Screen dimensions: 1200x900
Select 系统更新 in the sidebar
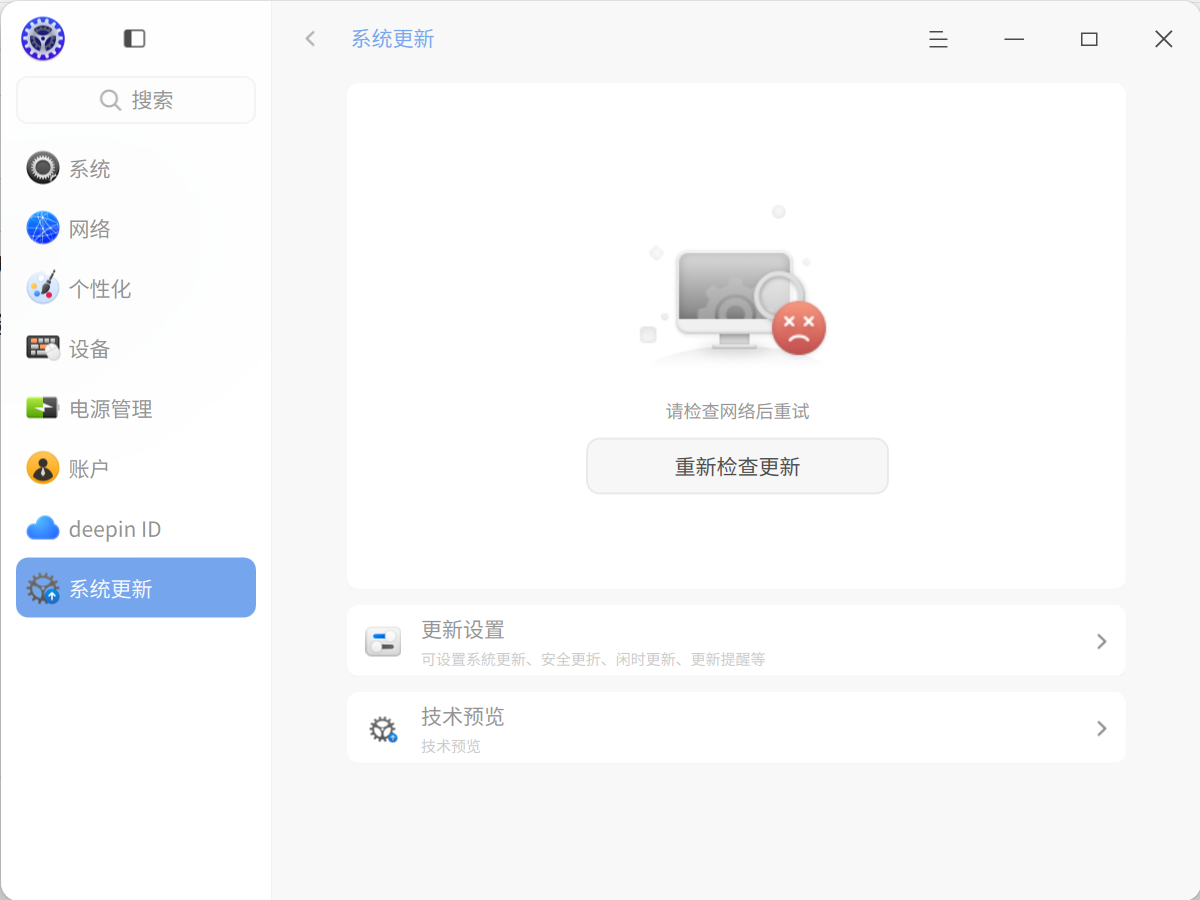[x=136, y=588]
